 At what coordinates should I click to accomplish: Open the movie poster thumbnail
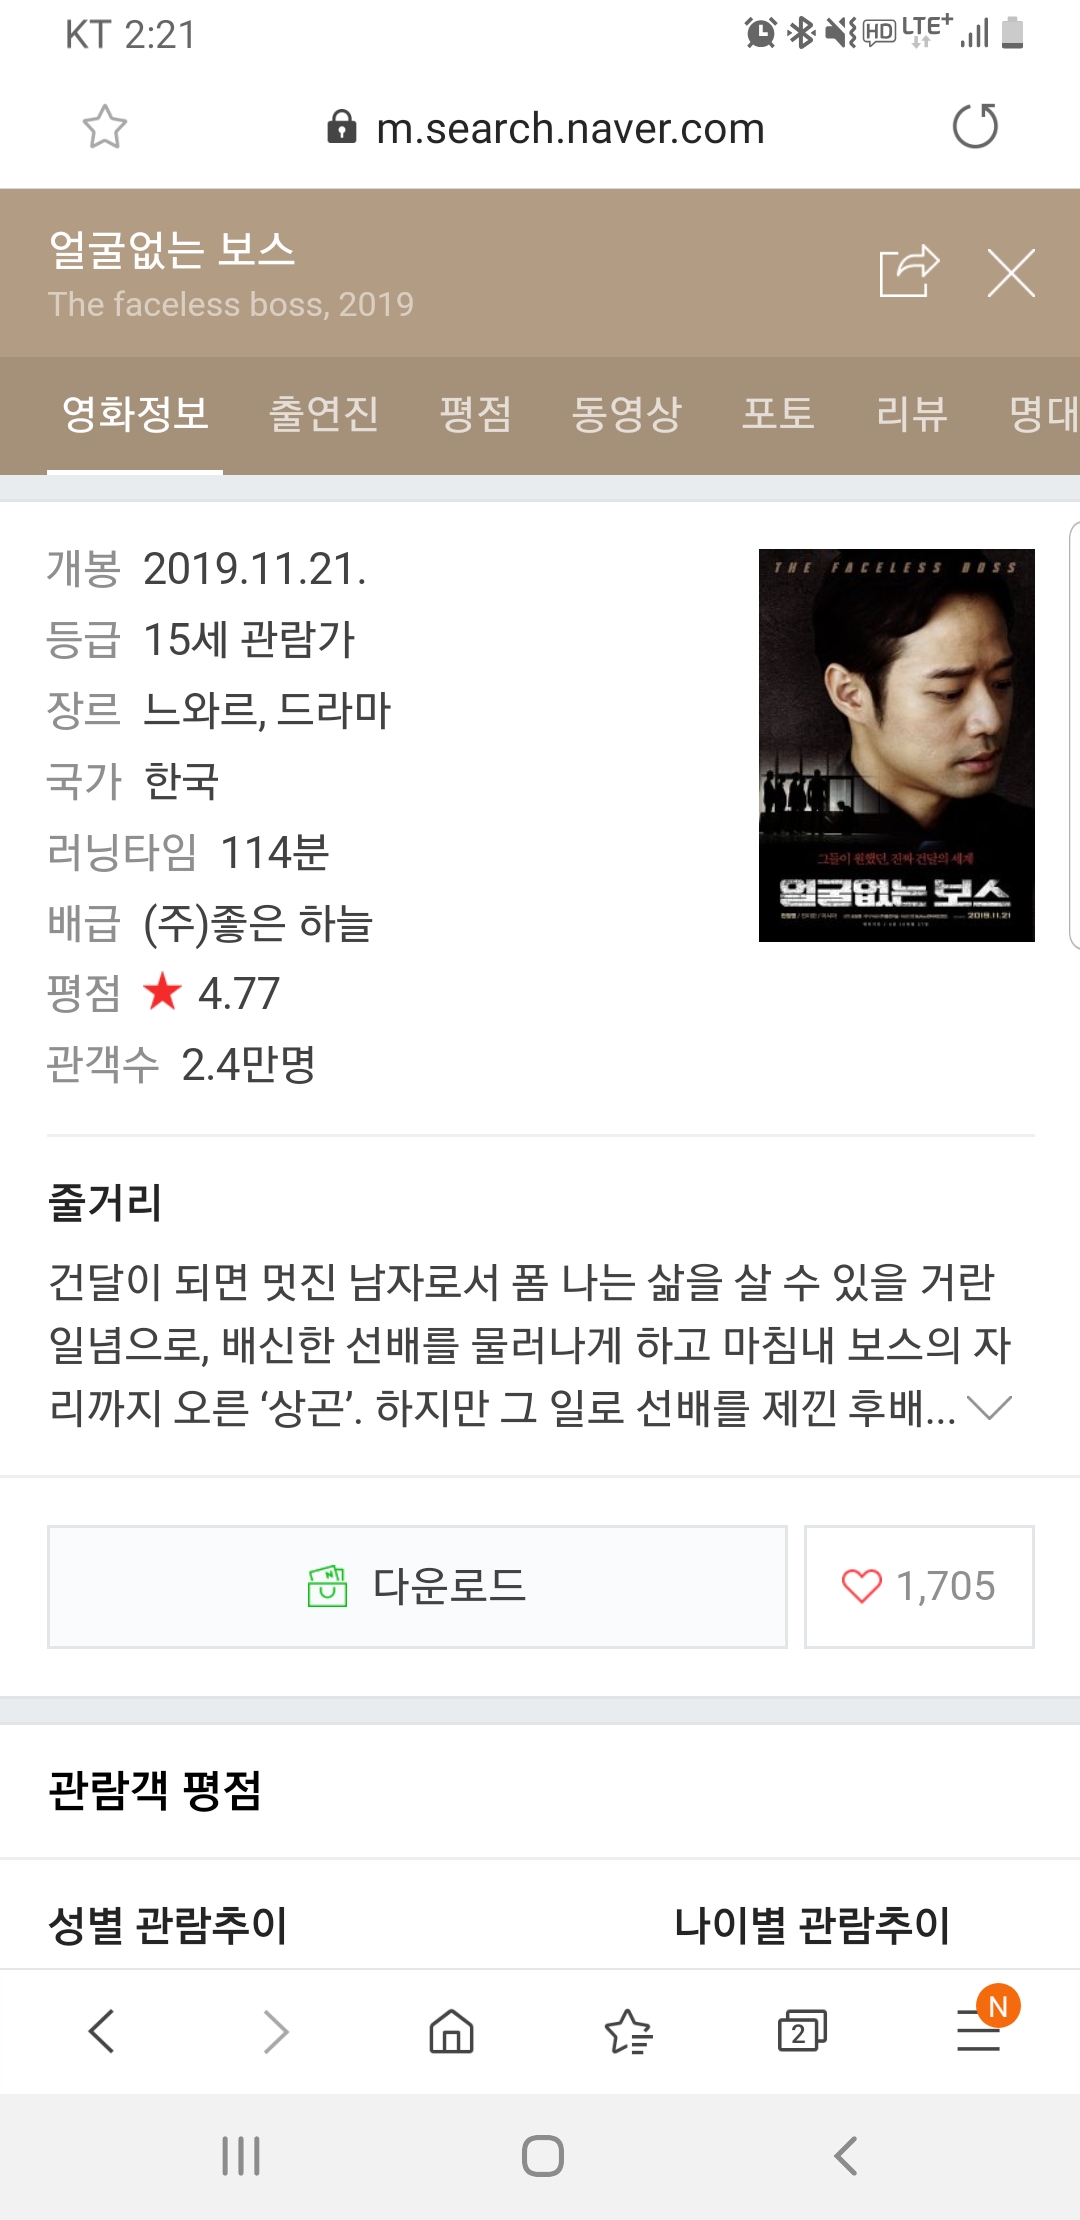[896, 745]
